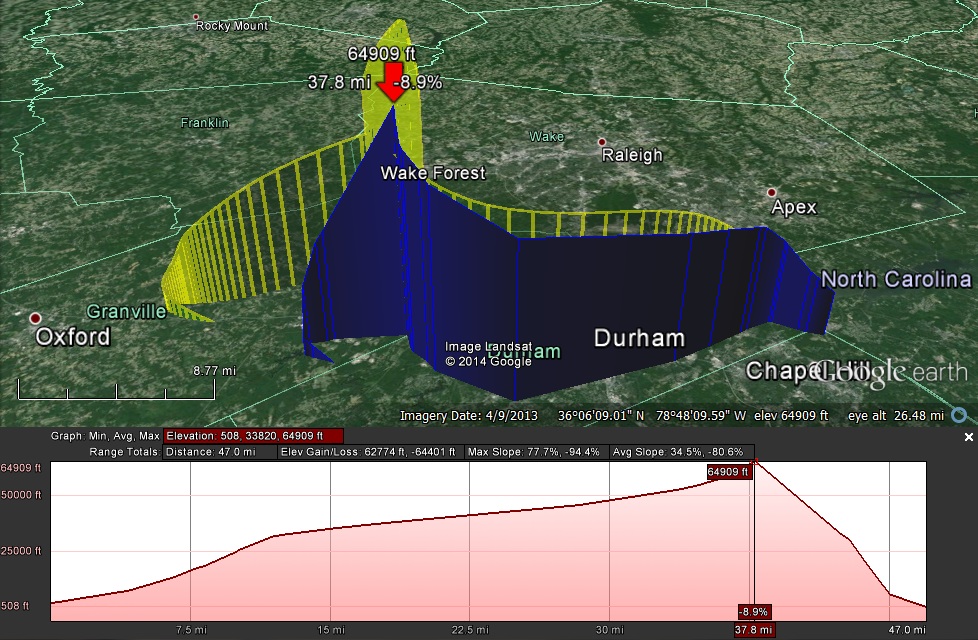
Task: Toggle the Elevation min/avg/max metric
Action: 254,436
